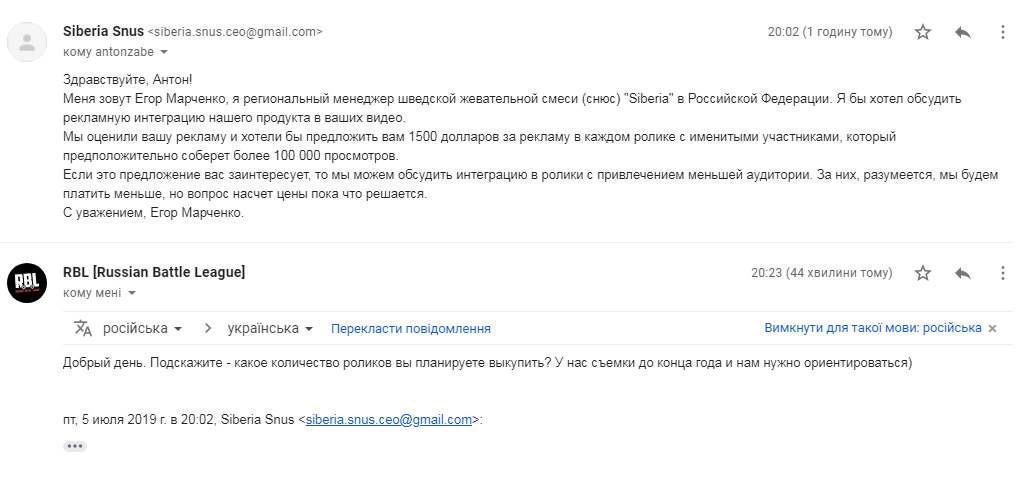Open the target language dropdown 'українська'
Viewport: 1023px width, 477px height.
(x=270, y=328)
